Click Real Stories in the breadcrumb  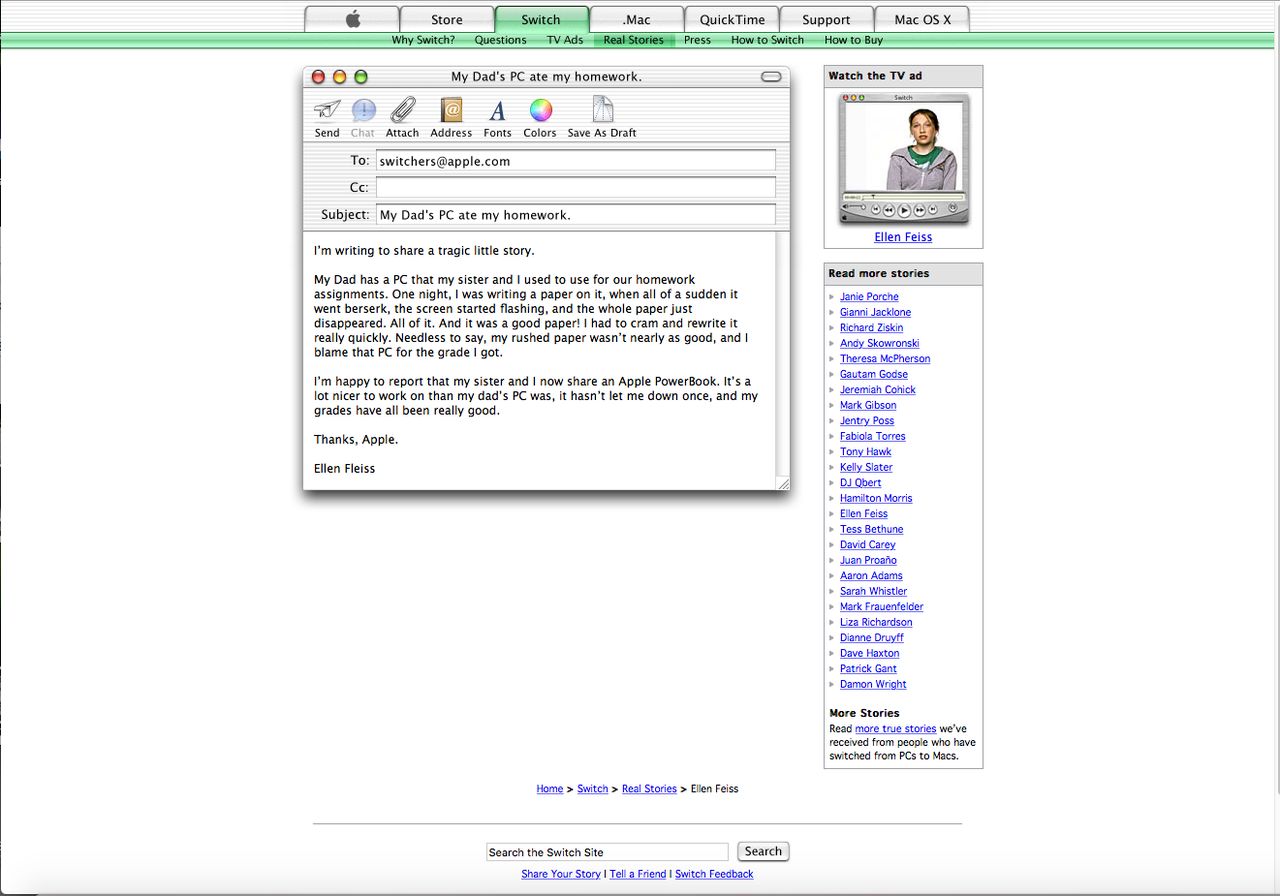(x=649, y=789)
